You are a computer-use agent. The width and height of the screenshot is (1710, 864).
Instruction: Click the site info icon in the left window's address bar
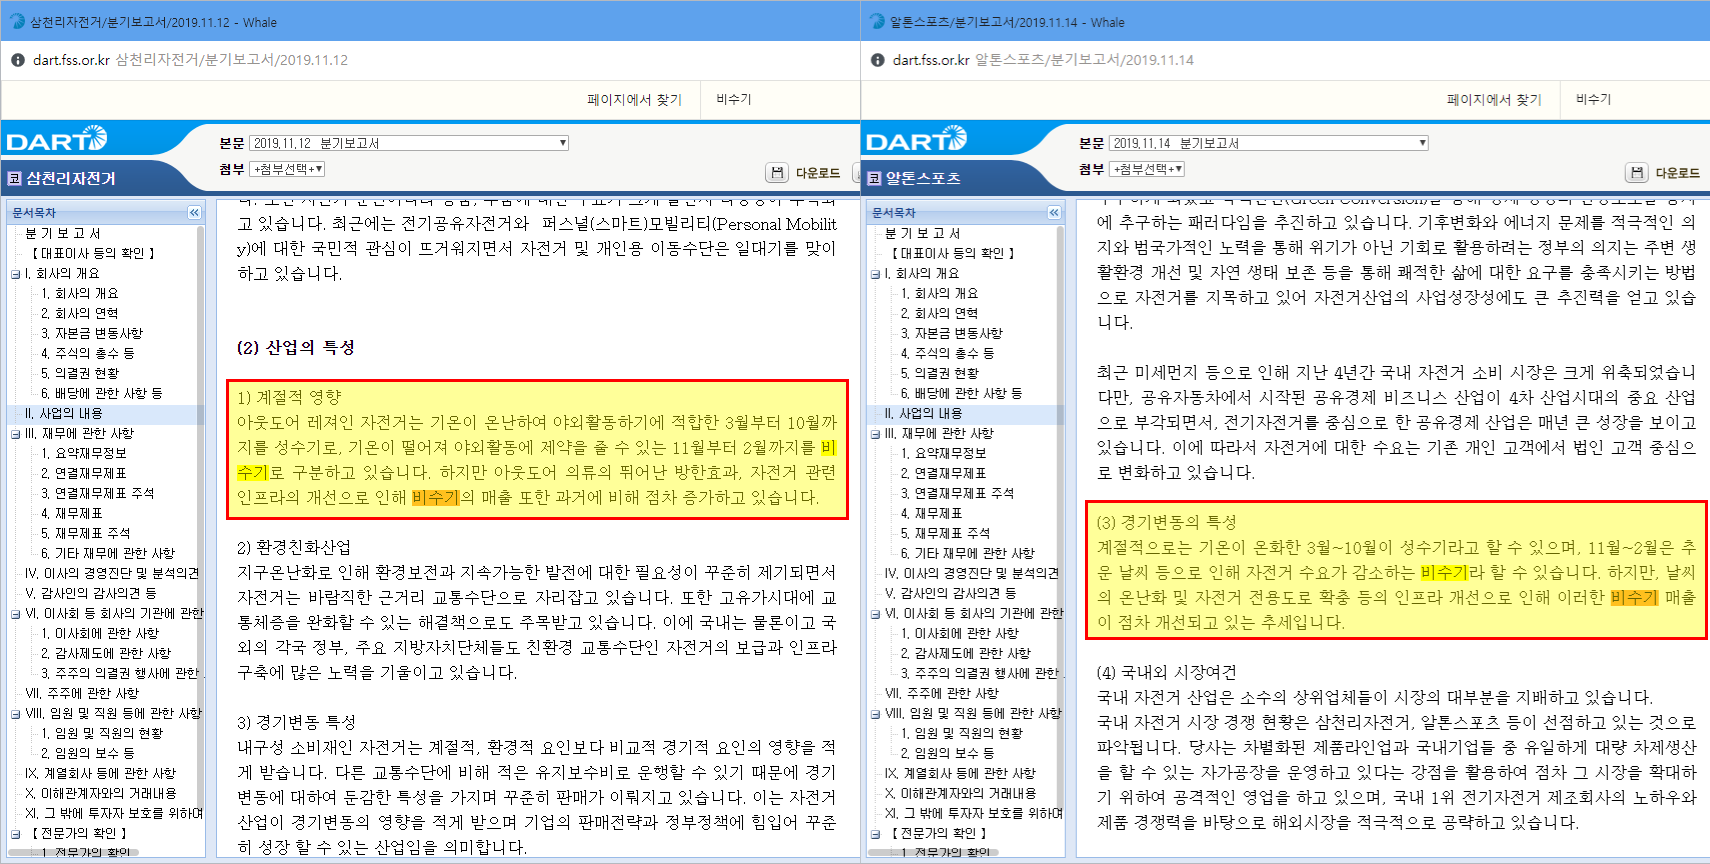18,60
